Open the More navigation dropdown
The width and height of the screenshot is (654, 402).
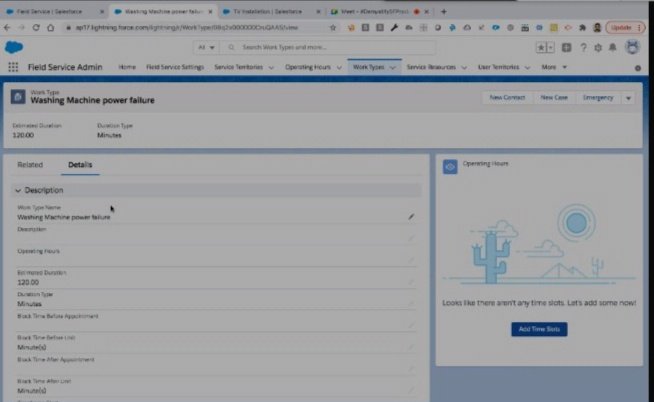pyautogui.click(x=554, y=67)
